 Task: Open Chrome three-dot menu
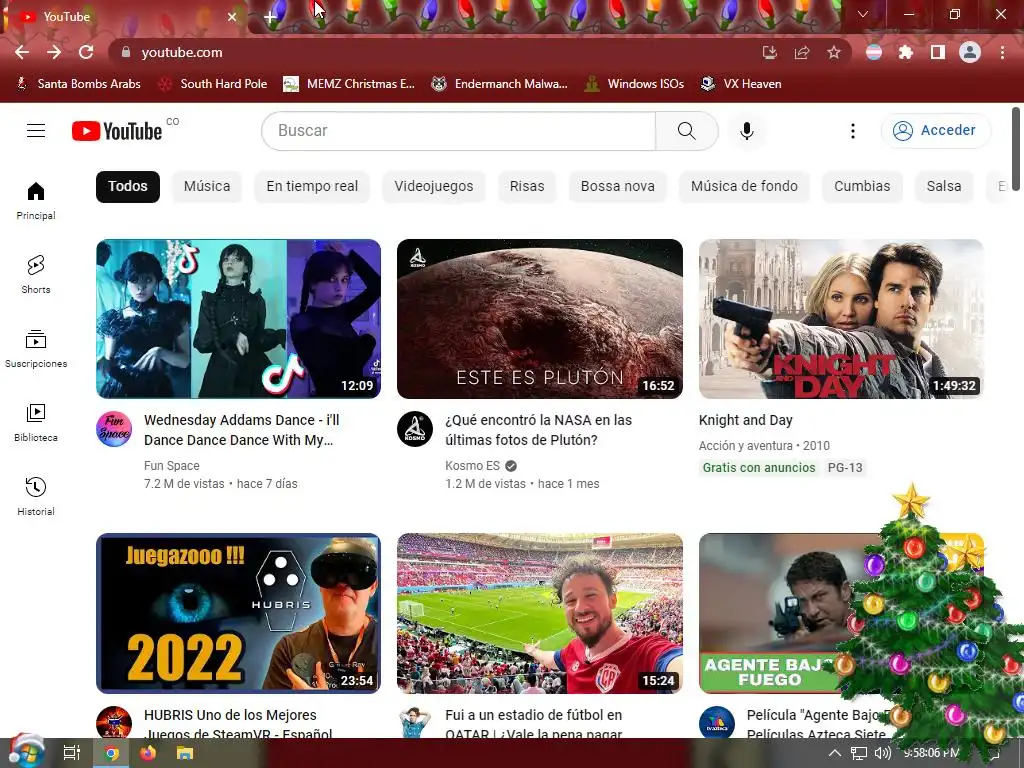[x=1002, y=52]
